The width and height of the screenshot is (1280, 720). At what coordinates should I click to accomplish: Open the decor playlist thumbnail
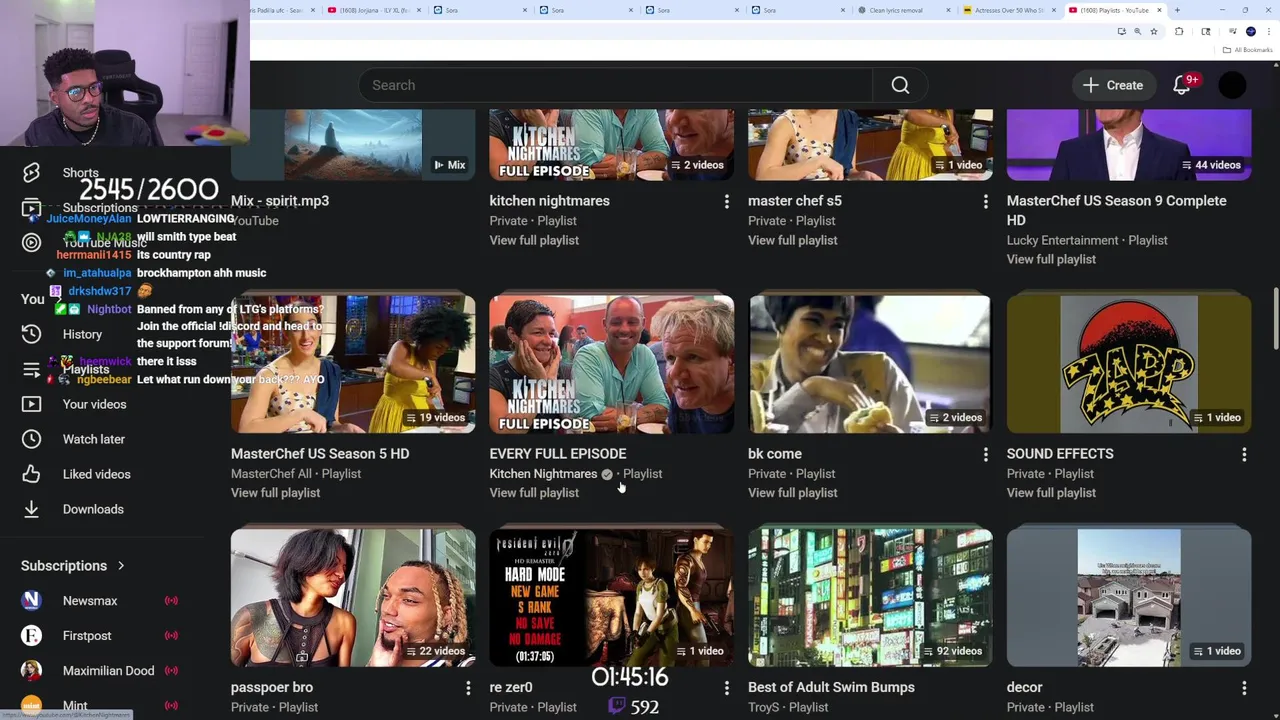coord(1128,598)
